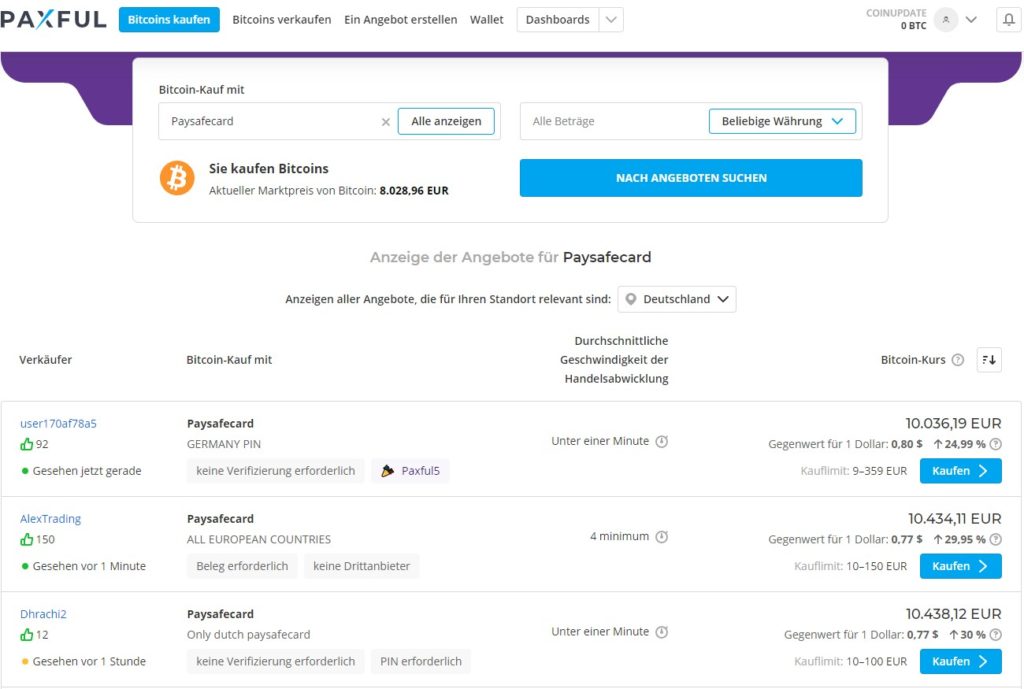Open the Dashboards dropdown arrow
Screen dimensions: 1024x689
click(x=611, y=20)
